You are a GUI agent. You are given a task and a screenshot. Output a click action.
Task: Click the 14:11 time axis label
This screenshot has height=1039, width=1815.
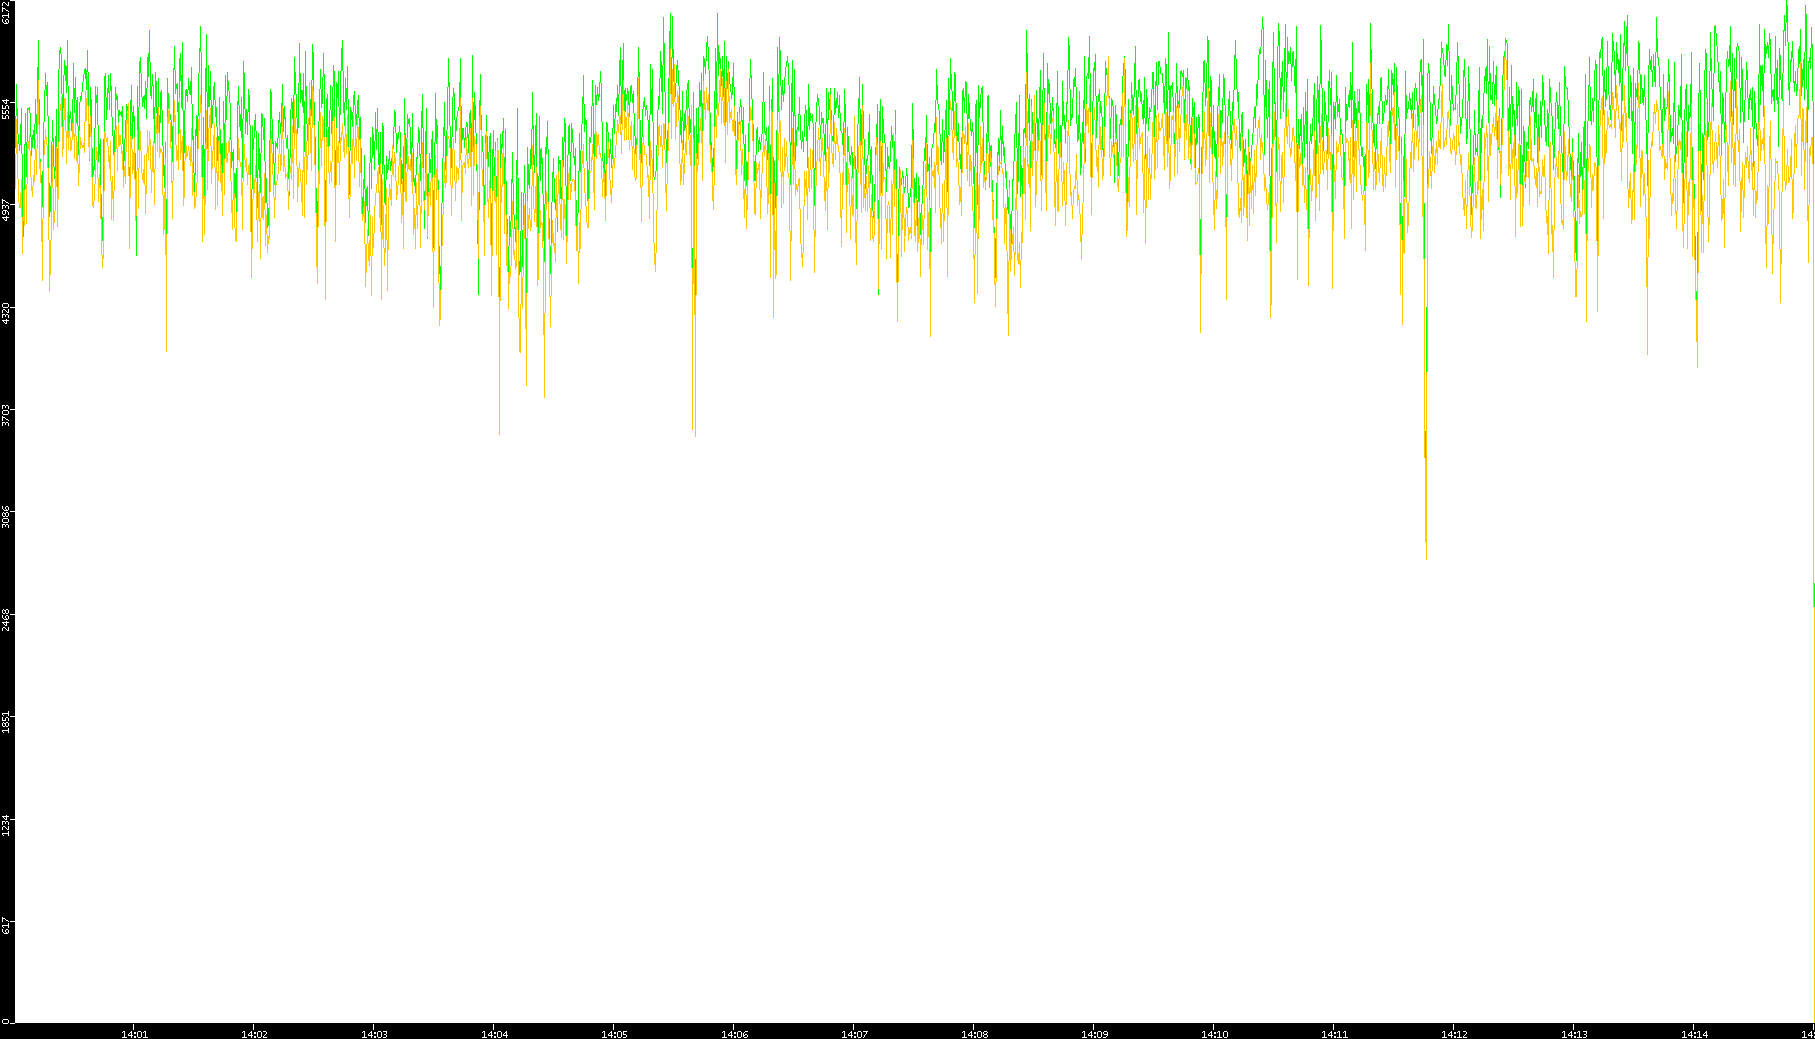point(1334,1034)
